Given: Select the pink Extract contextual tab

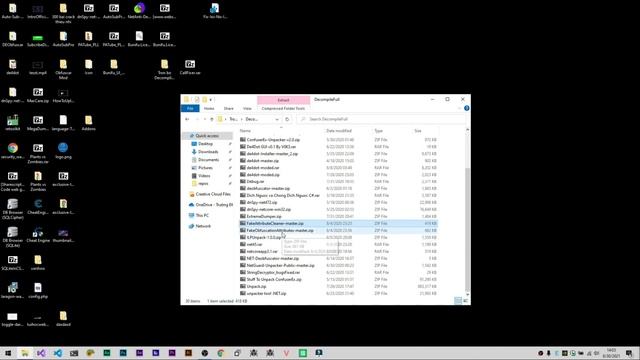Looking at the screenshot, I should pyautogui.click(x=283, y=100).
